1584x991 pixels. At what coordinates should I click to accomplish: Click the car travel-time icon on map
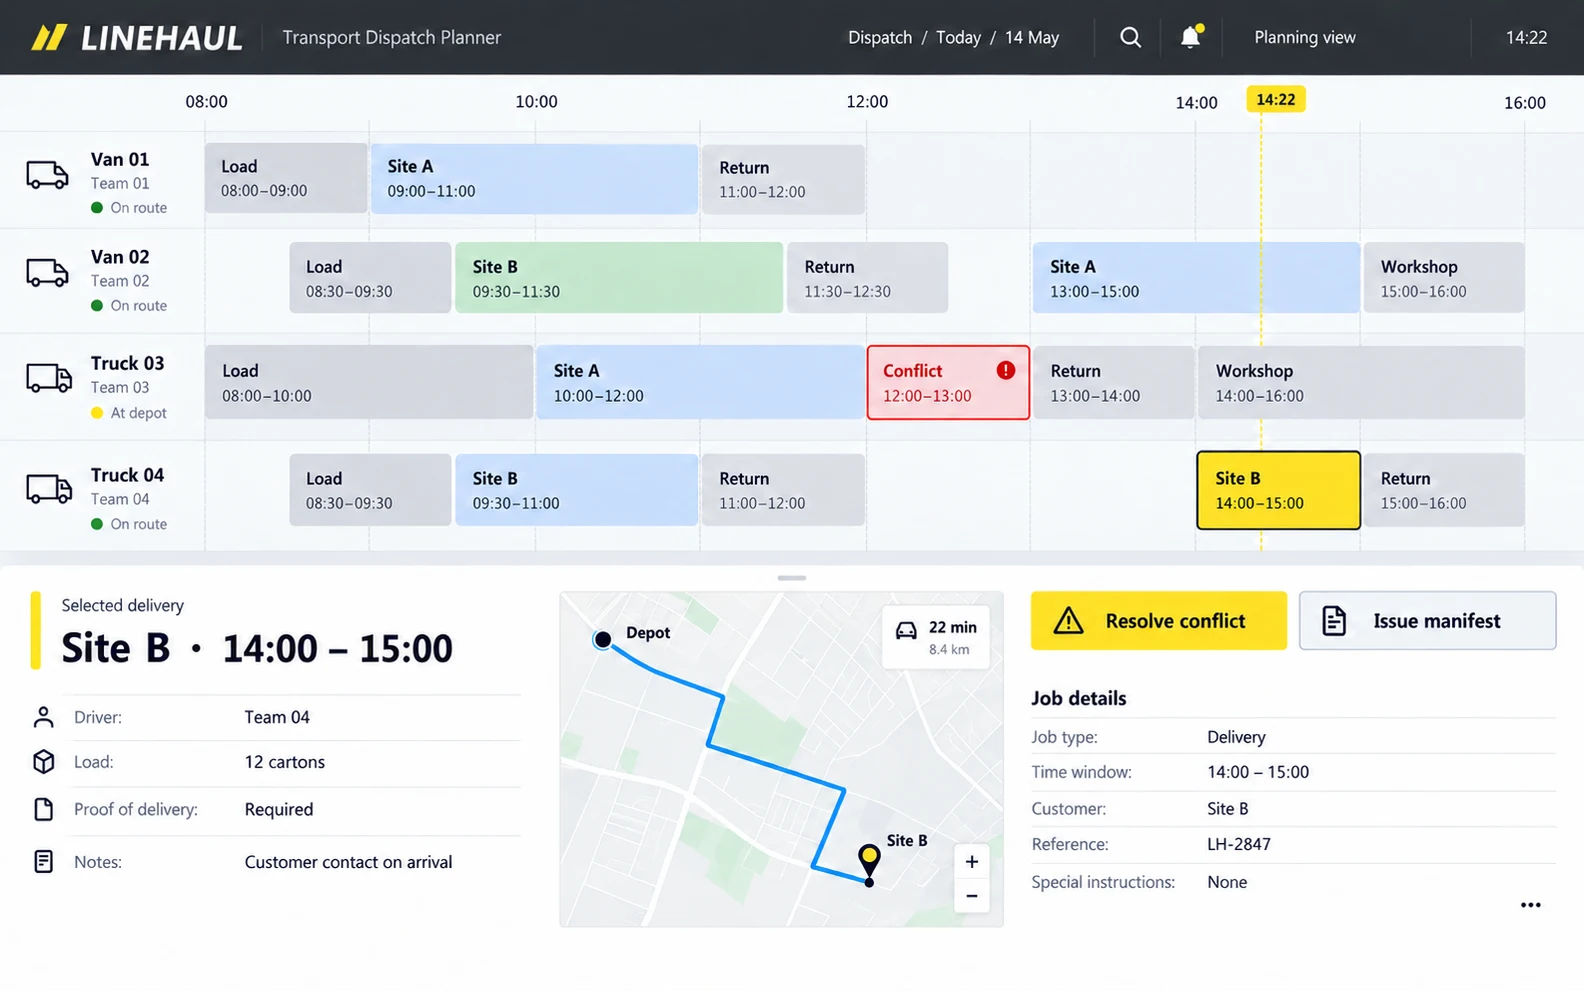(x=906, y=630)
